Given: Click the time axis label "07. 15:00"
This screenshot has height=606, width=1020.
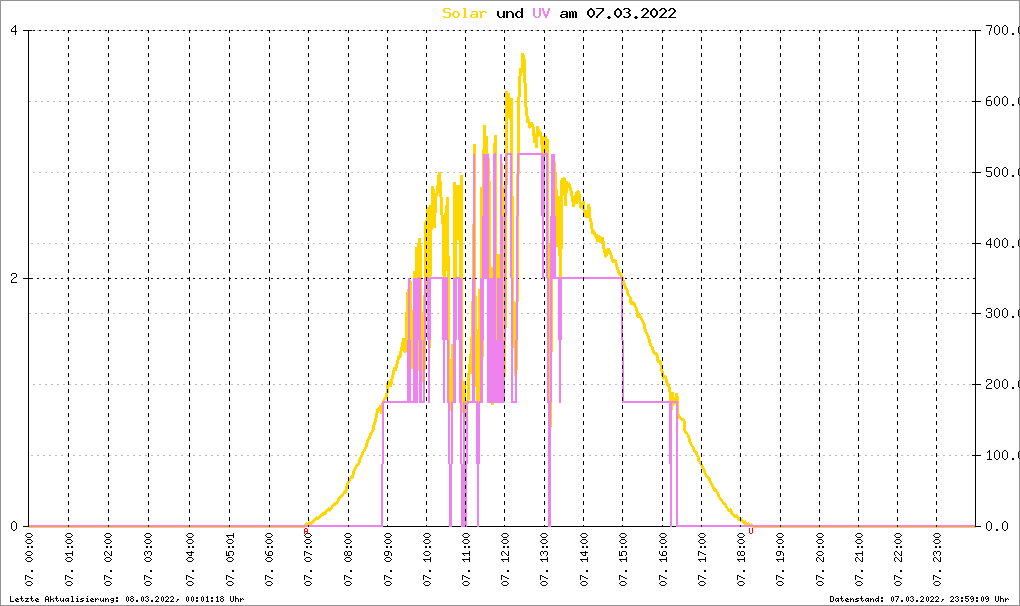Looking at the screenshot, I should pyautogui.click(x=623, y=559).
